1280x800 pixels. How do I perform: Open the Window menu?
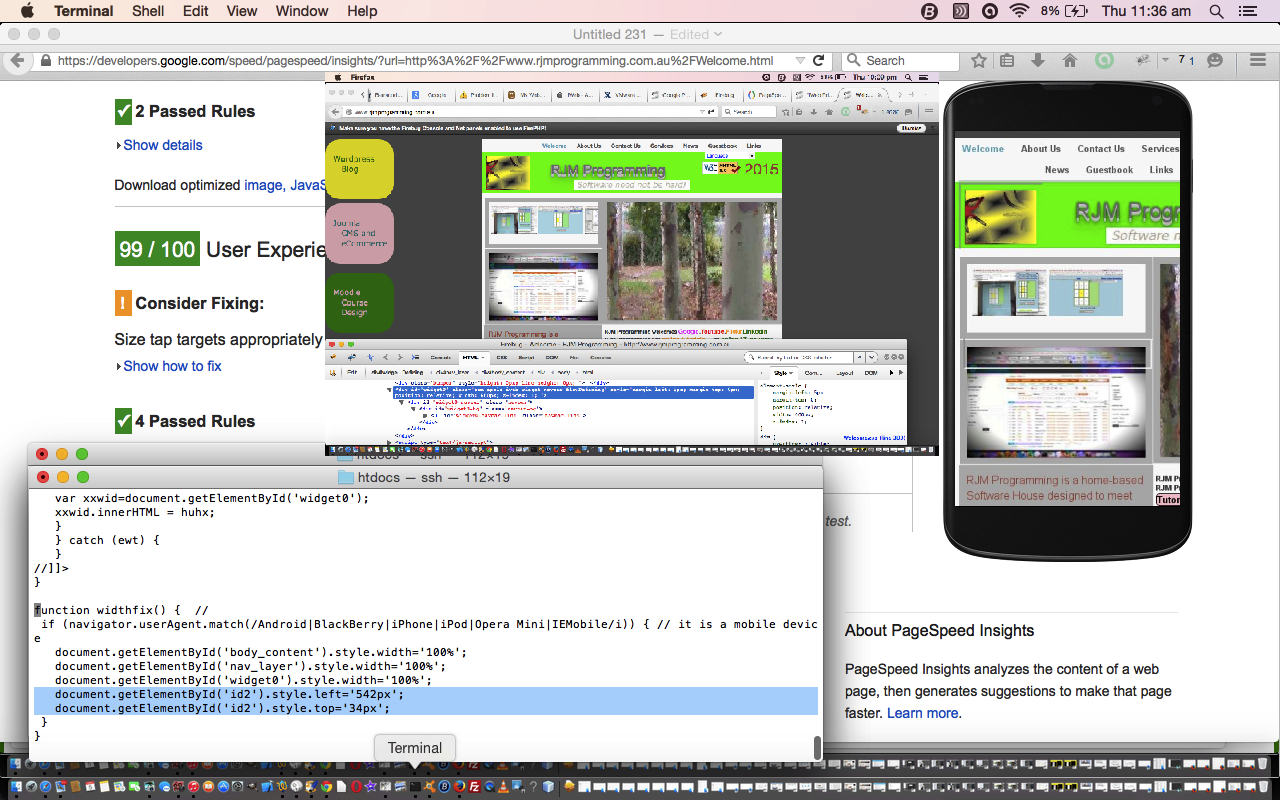pyautogui.click(x=301, y=11)
